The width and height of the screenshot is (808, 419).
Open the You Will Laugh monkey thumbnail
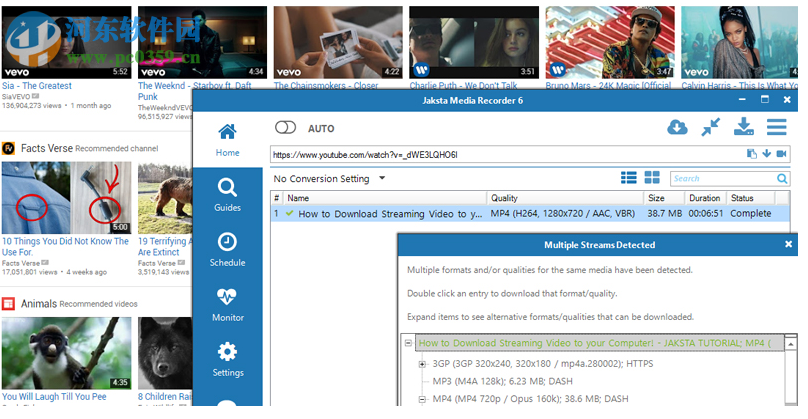(66, 353)
